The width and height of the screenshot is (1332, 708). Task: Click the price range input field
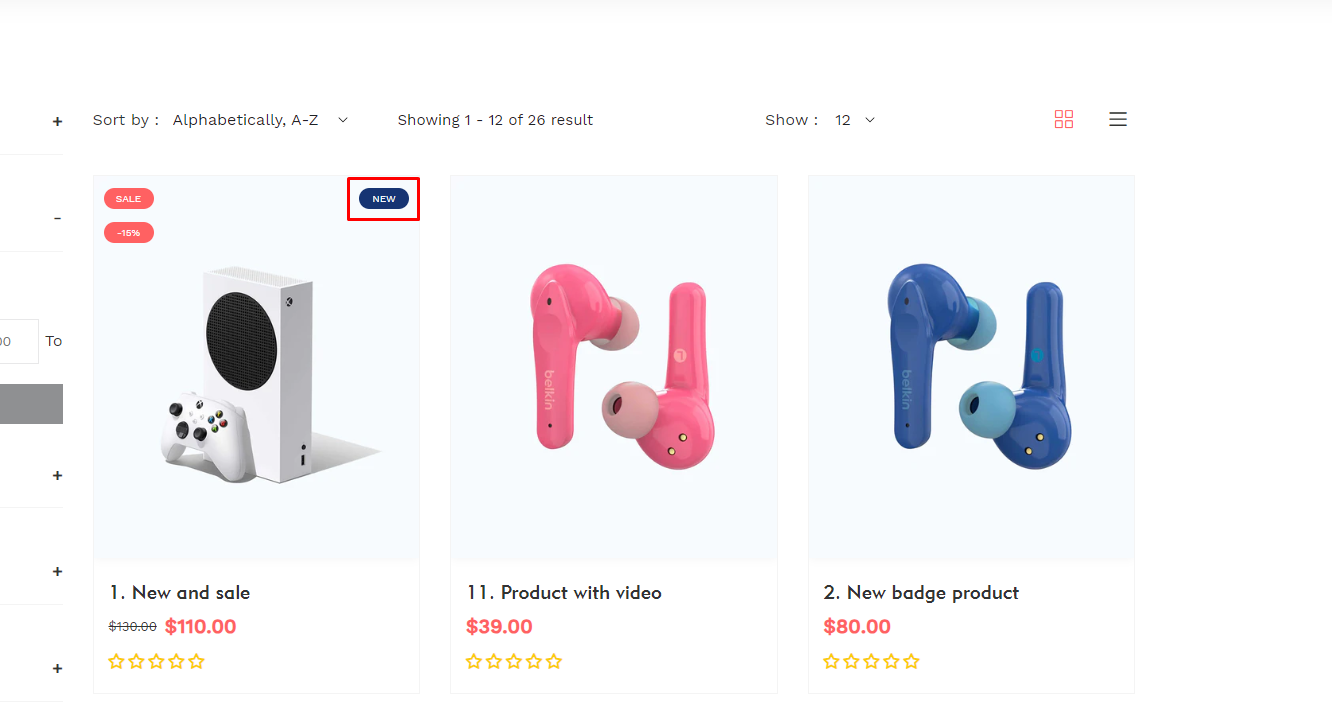coord(18,341)
